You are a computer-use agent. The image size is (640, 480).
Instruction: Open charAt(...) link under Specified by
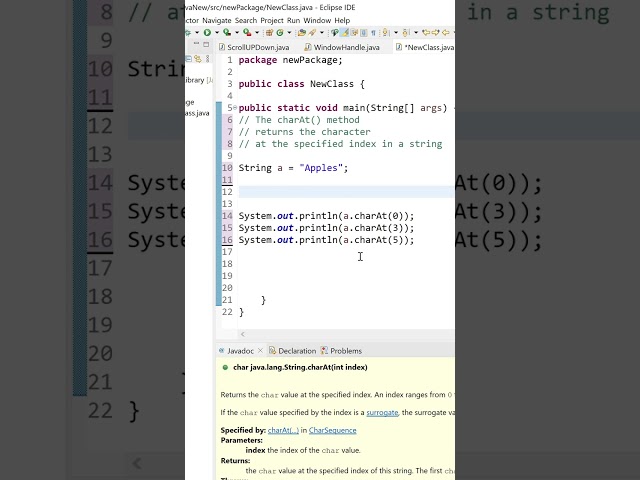click(283, 430)
